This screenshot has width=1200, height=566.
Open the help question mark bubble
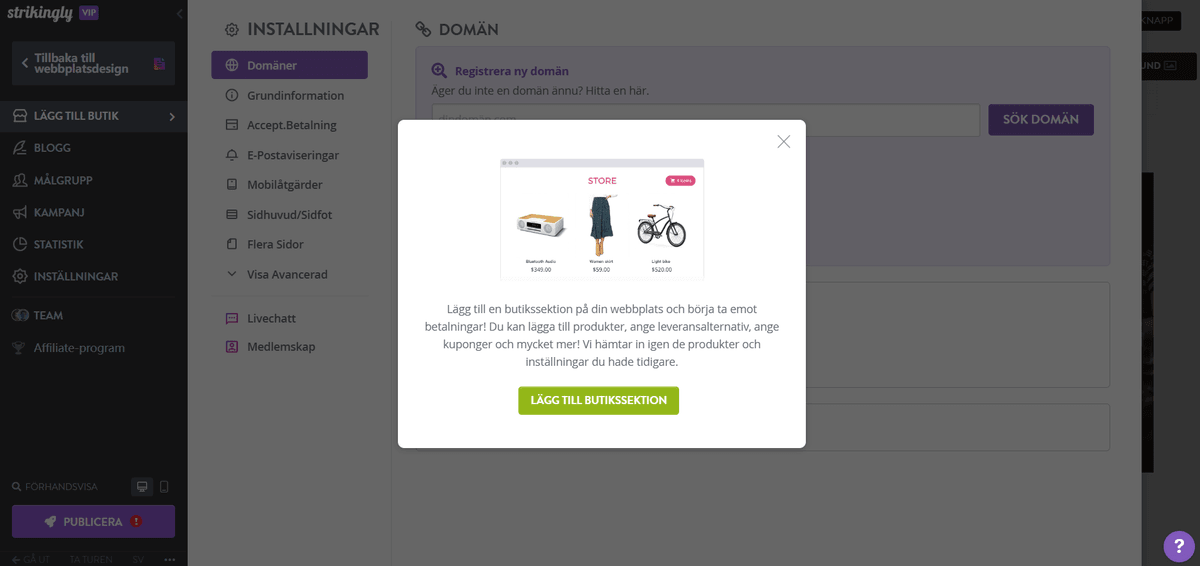point(1179,546)
